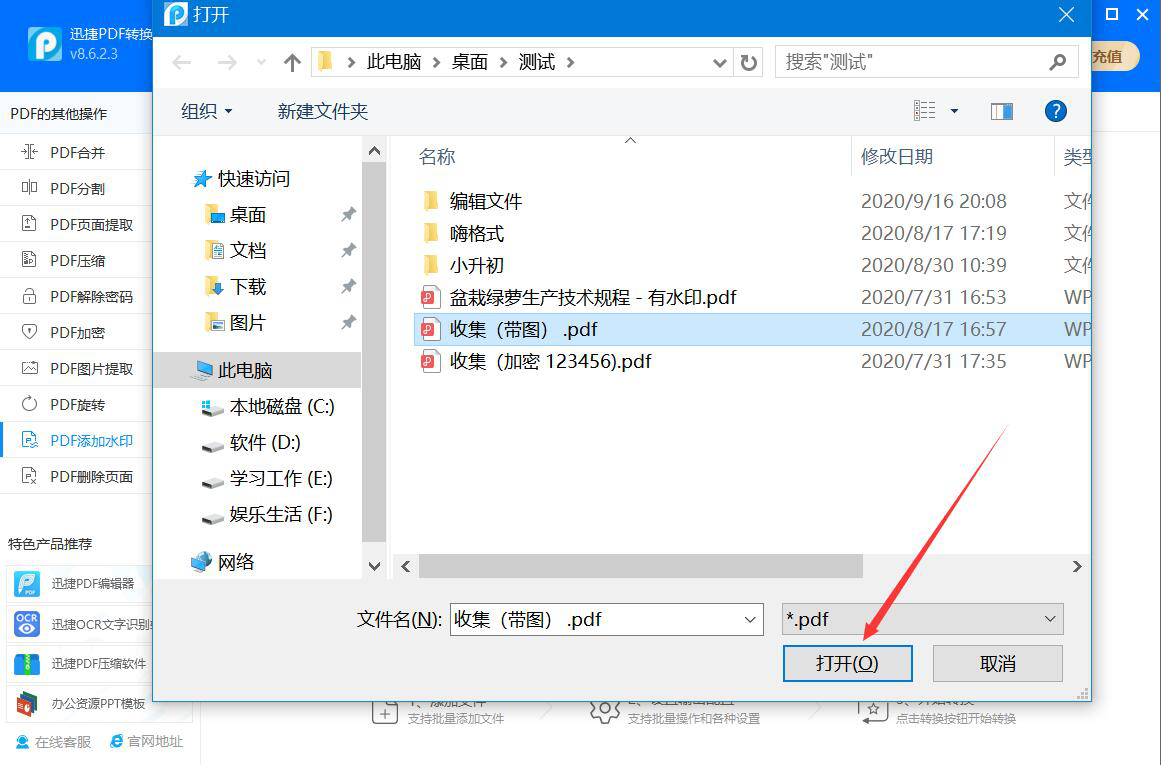The height and width of the screenshot is (765, 1161).
Task: Open PDF合并 merge tool in sidebar
Action: coord(76,153)
